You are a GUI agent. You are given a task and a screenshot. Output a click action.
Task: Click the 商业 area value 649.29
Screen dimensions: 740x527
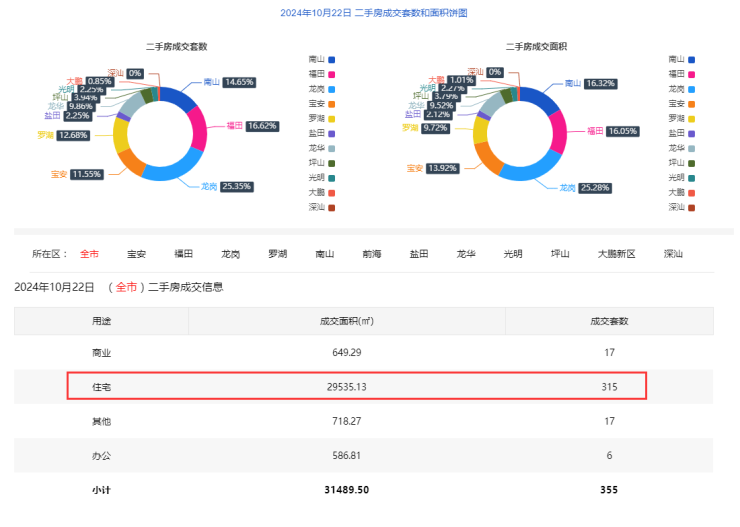(x=347, y=352)
